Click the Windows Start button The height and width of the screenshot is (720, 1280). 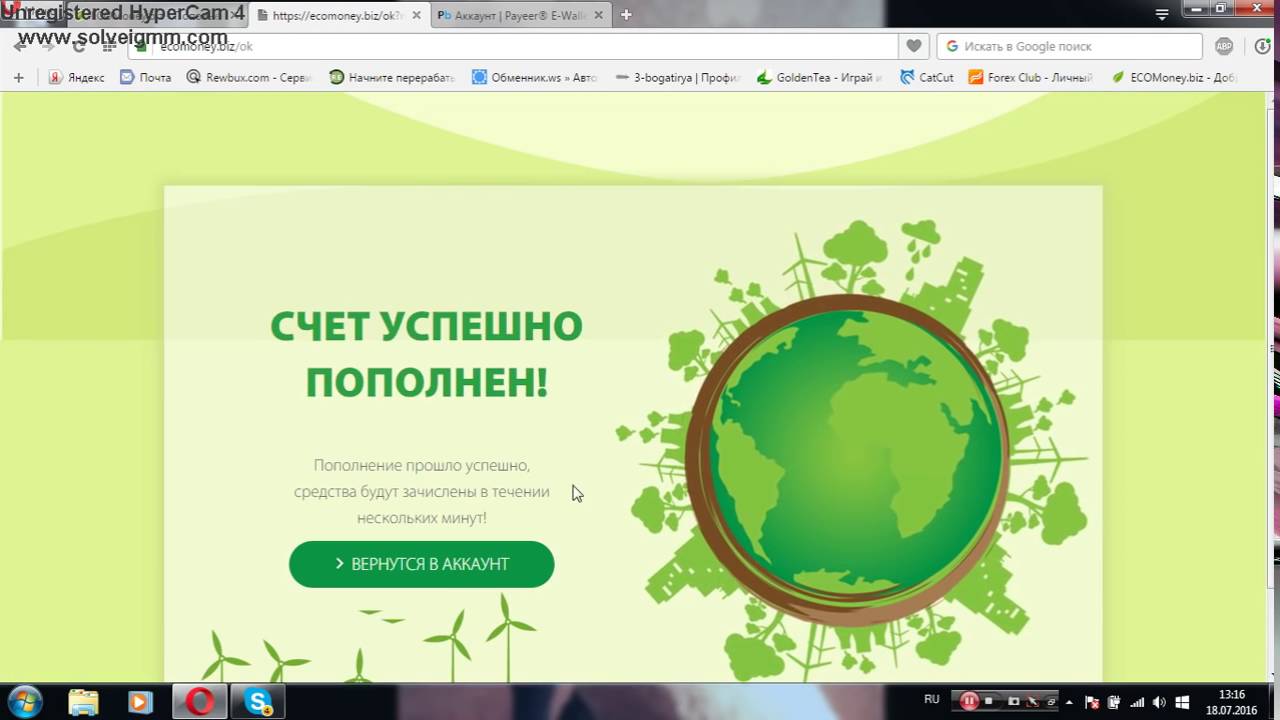point(24,701)
